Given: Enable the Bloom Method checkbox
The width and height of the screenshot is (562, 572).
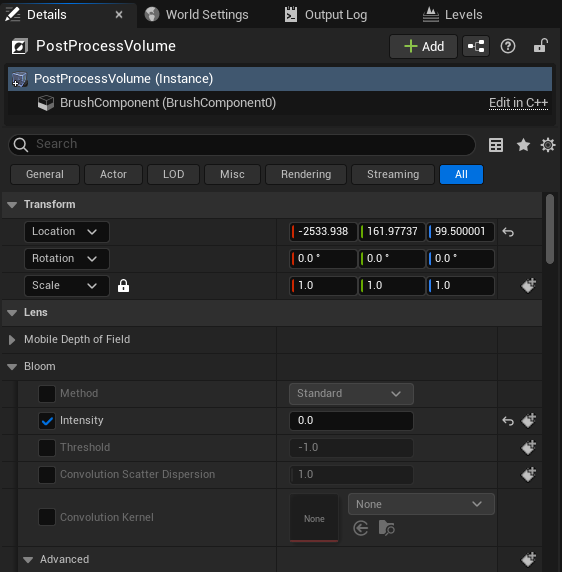Looking at the screenshot, I should click(47, 394).
